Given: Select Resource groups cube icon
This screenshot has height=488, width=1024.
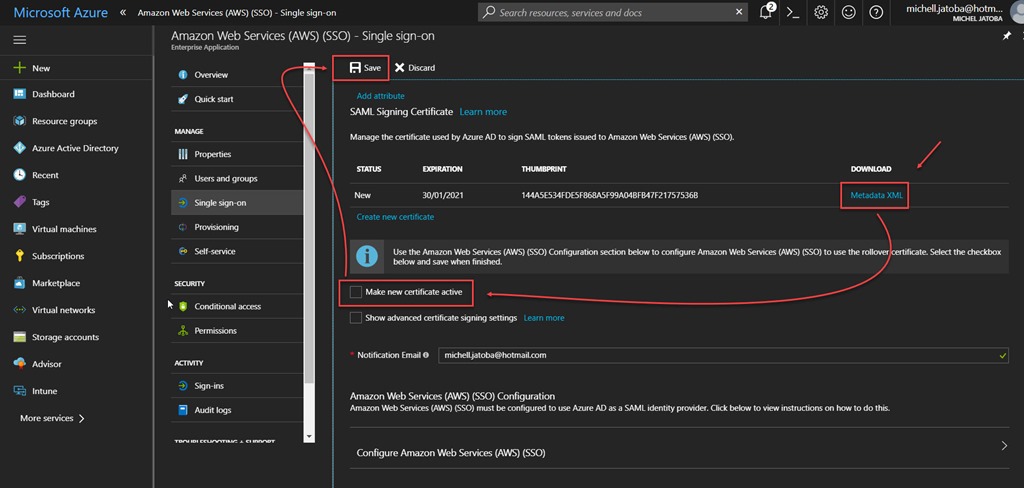Looking at the screenshot, I should [20, 121].
